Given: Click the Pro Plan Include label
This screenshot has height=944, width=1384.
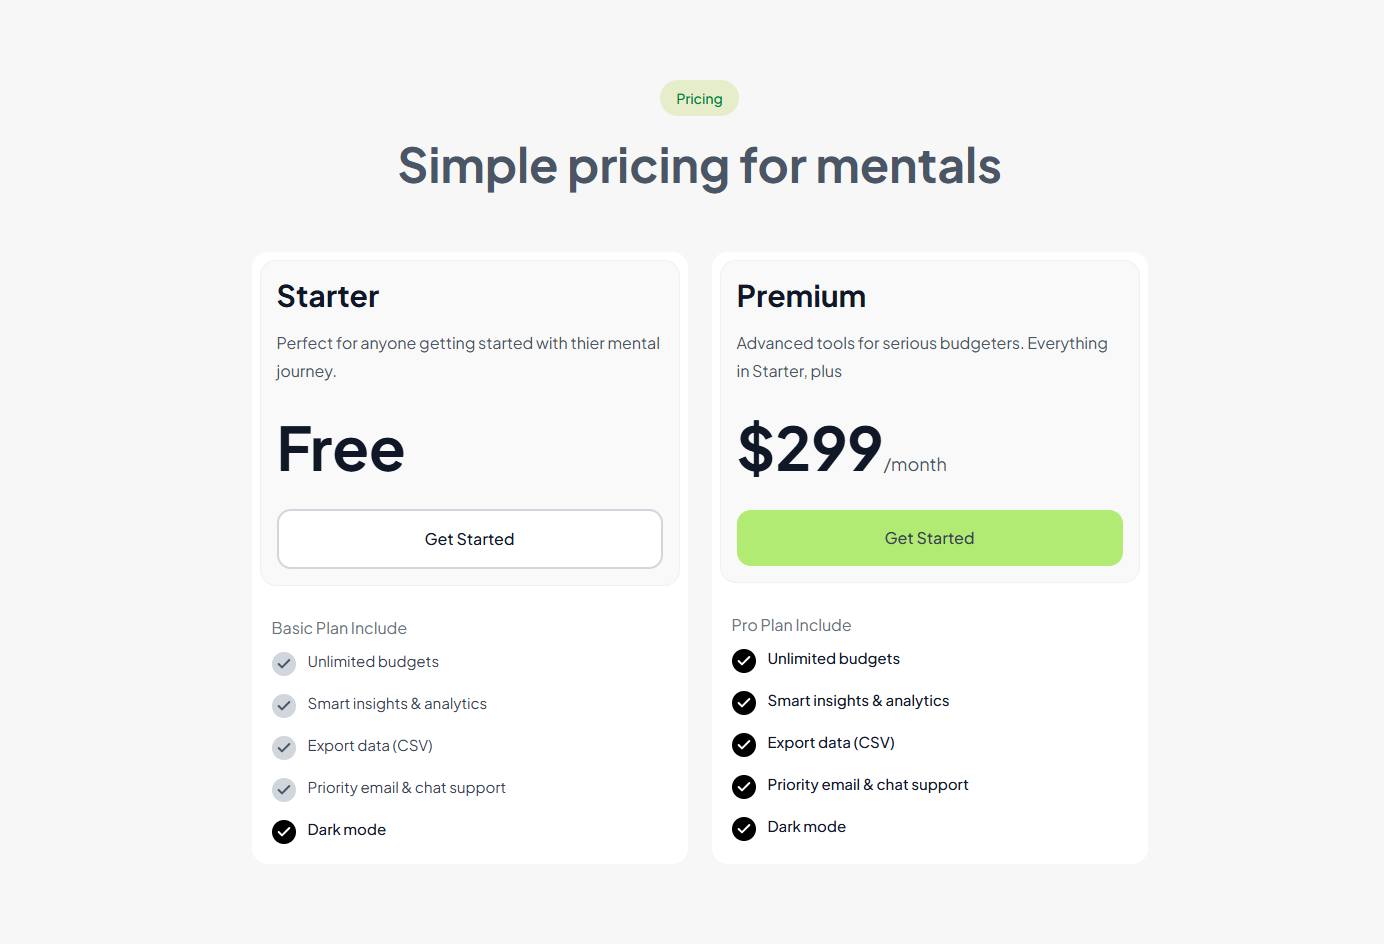Looking at the screenshot, I should tap(791, 625).
